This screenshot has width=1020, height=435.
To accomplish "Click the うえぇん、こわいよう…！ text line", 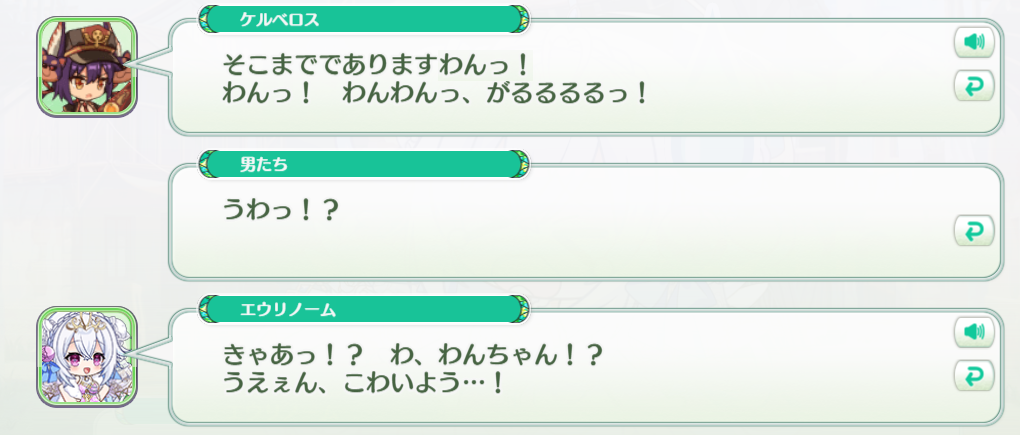I will [363, 384].
